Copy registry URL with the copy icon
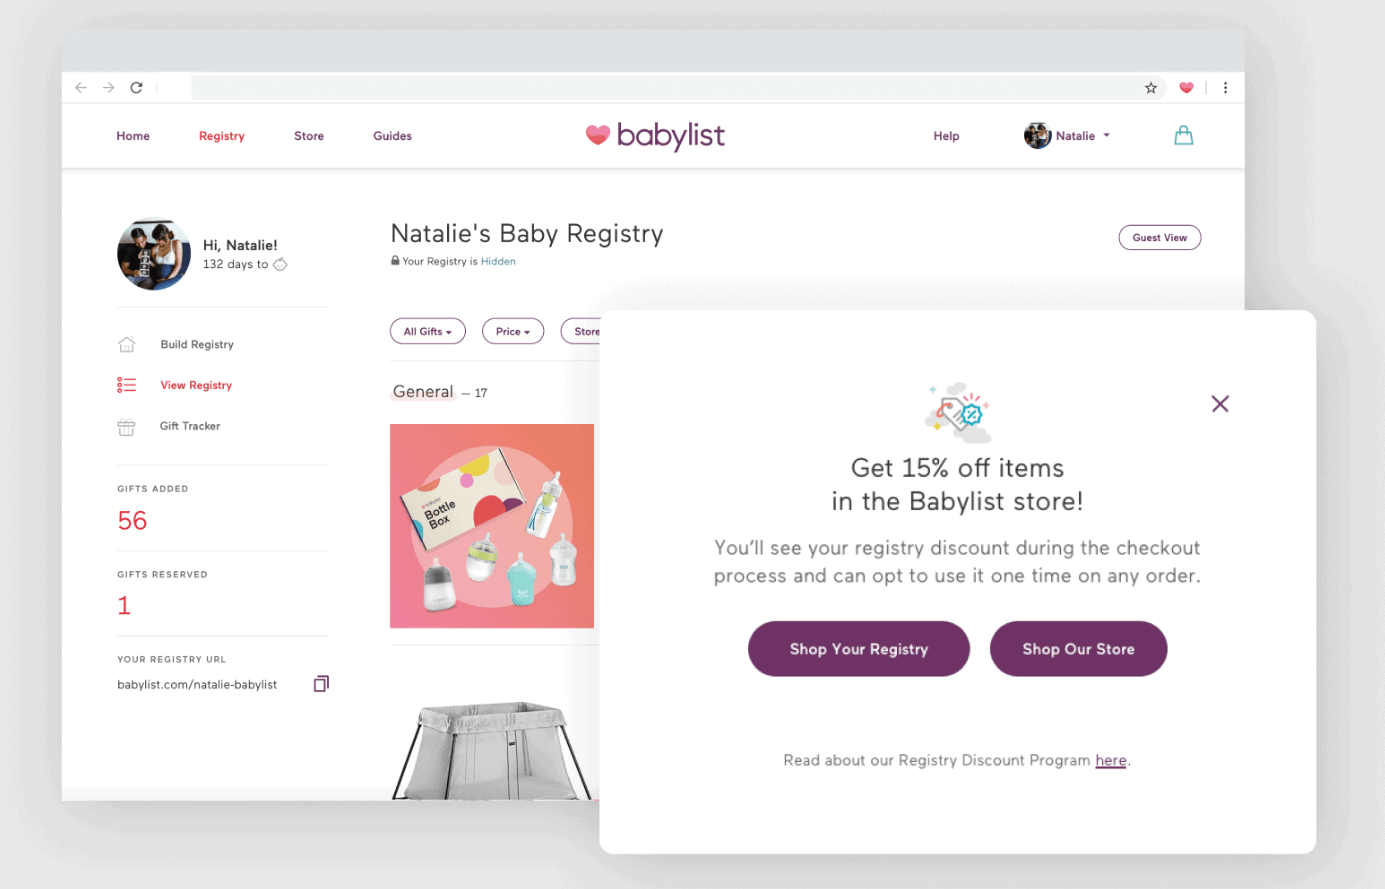The image size is (1385, 889). pos(321,684)
